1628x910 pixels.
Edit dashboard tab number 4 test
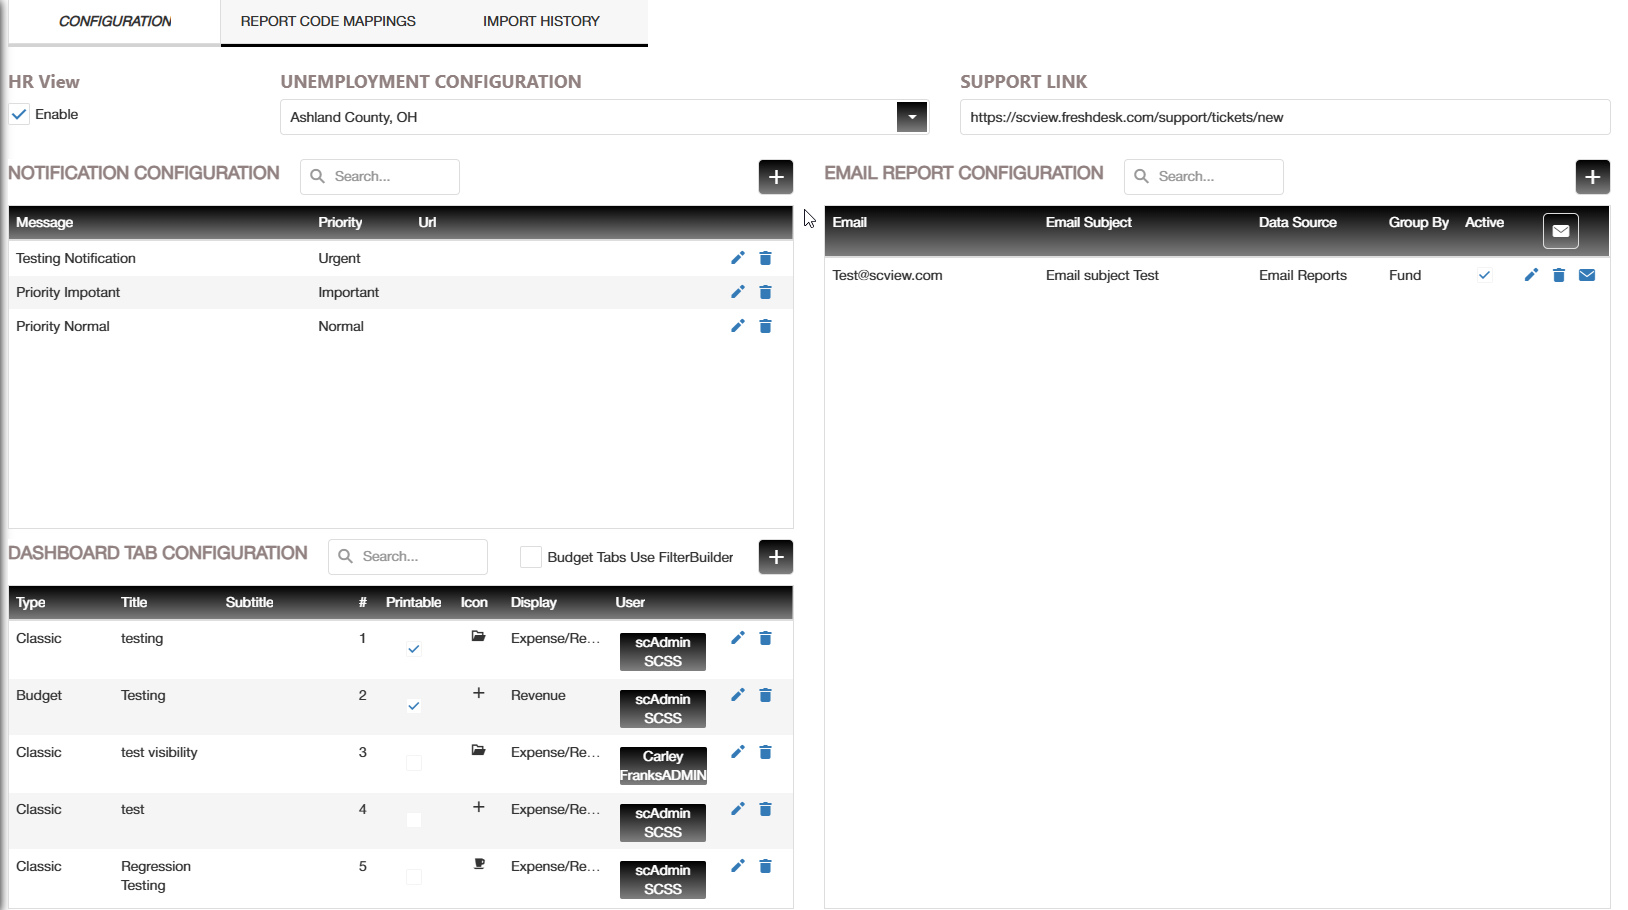[x=738, y=809]
